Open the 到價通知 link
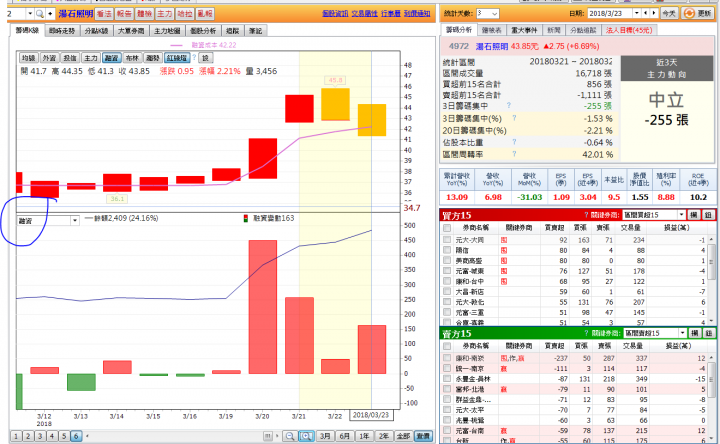Screen dimensions: 720x444 417,14
